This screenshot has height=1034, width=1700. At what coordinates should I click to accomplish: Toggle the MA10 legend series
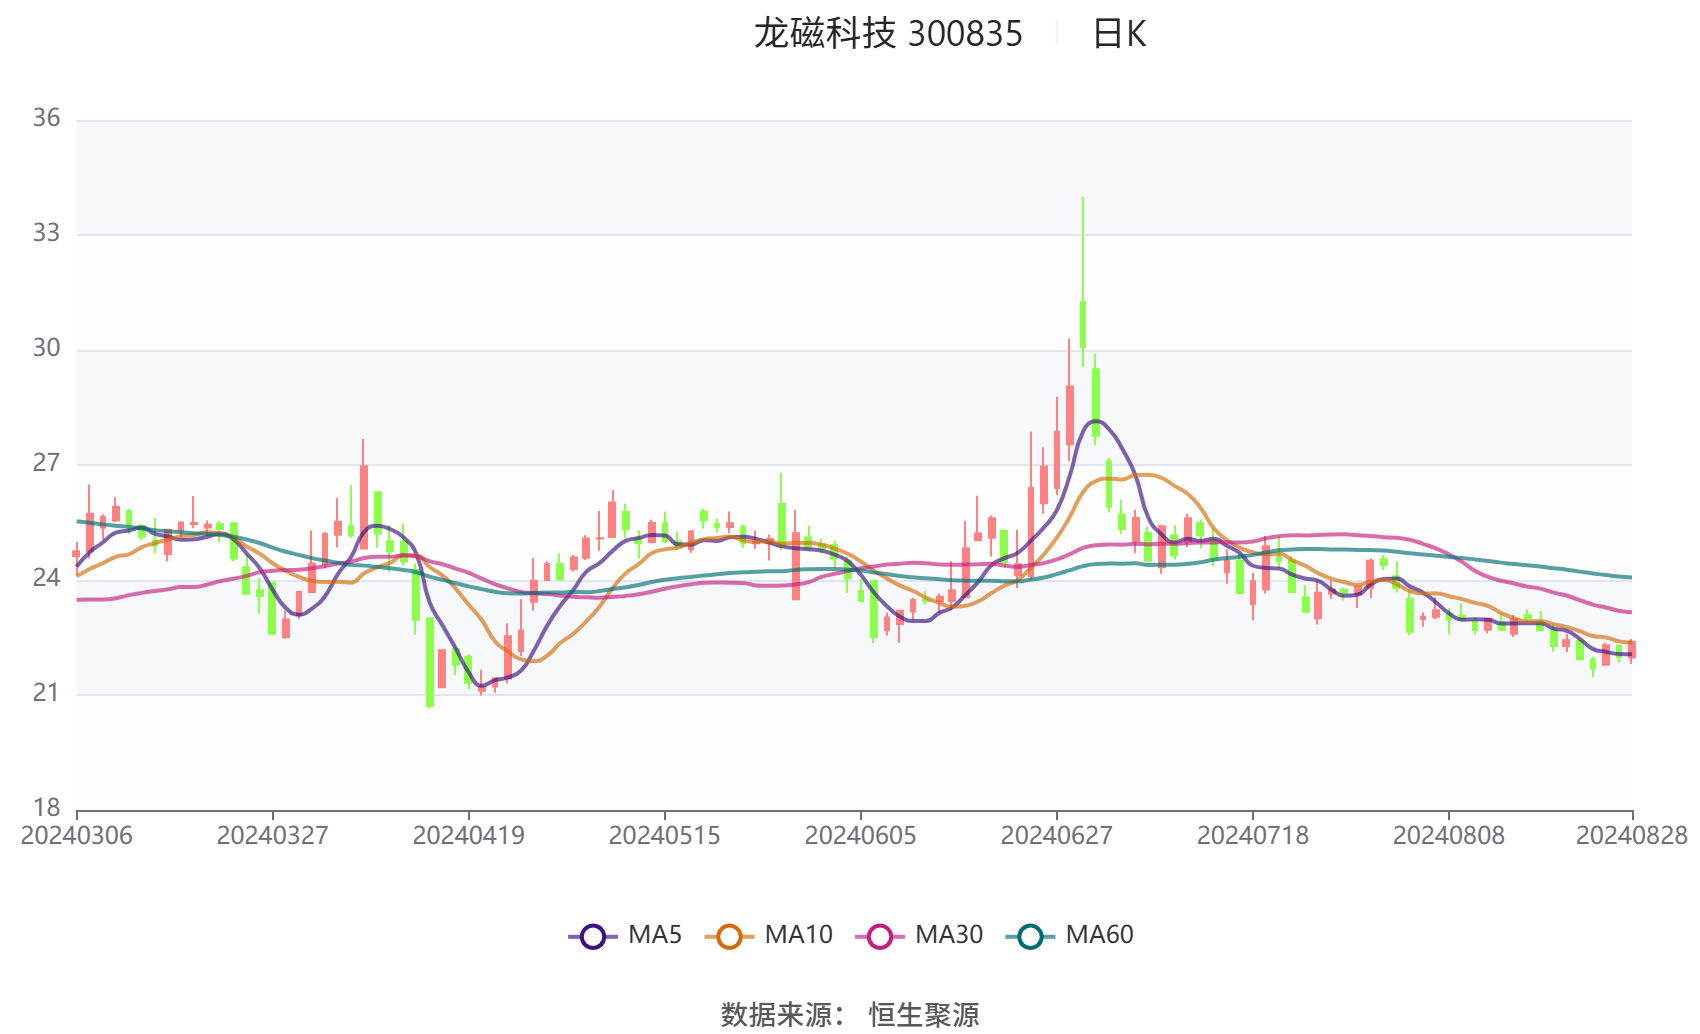pos(768,936)
